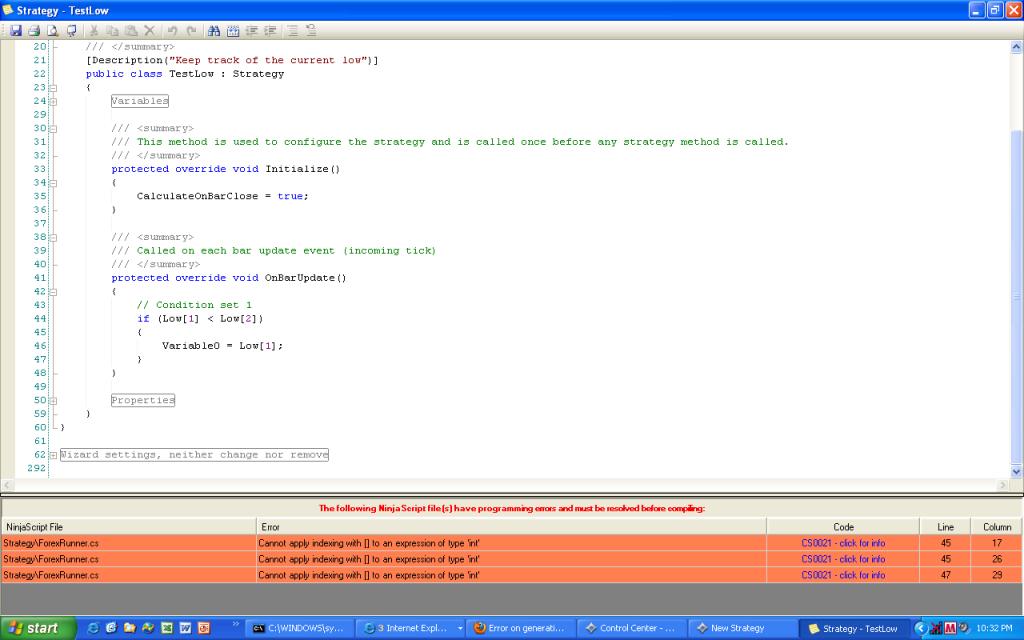Screen dimensions: 1024x640
Task: Click code line 'Variable0 = Low[1];'
Action: point(222,345)
